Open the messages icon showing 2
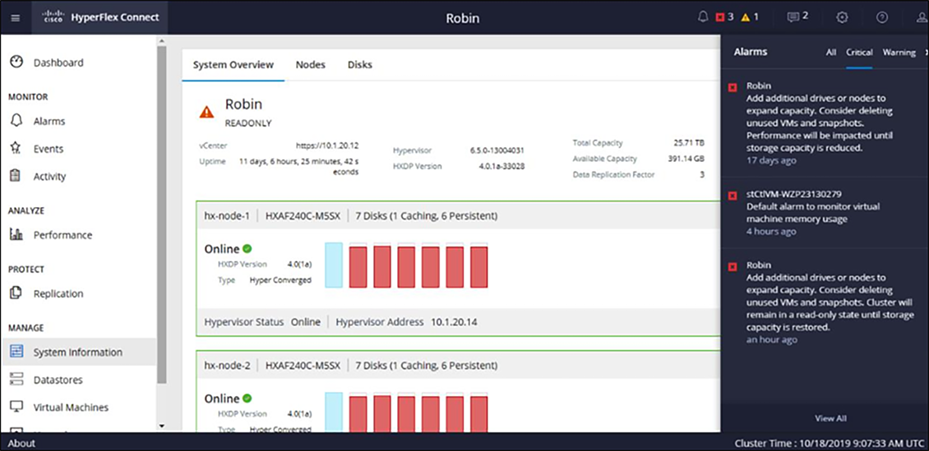 [797, 17]
